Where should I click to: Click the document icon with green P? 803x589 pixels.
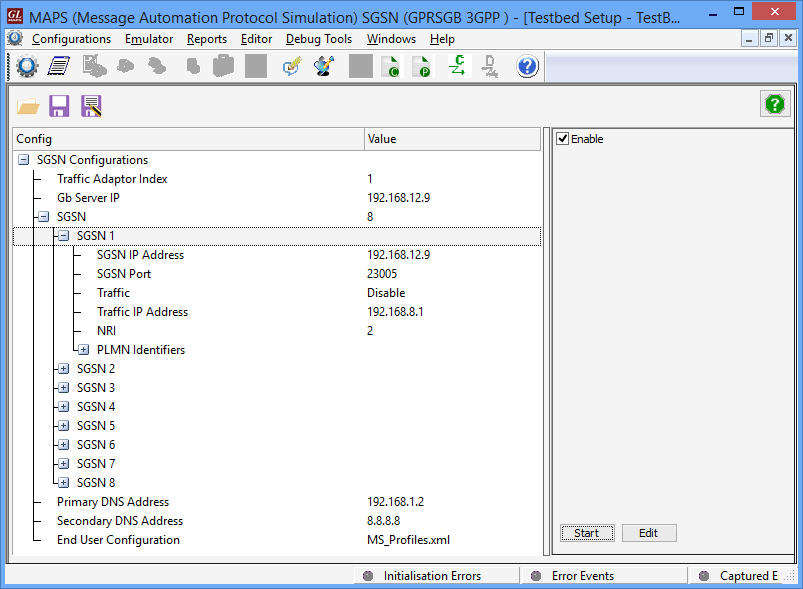(x=422, y=67)
